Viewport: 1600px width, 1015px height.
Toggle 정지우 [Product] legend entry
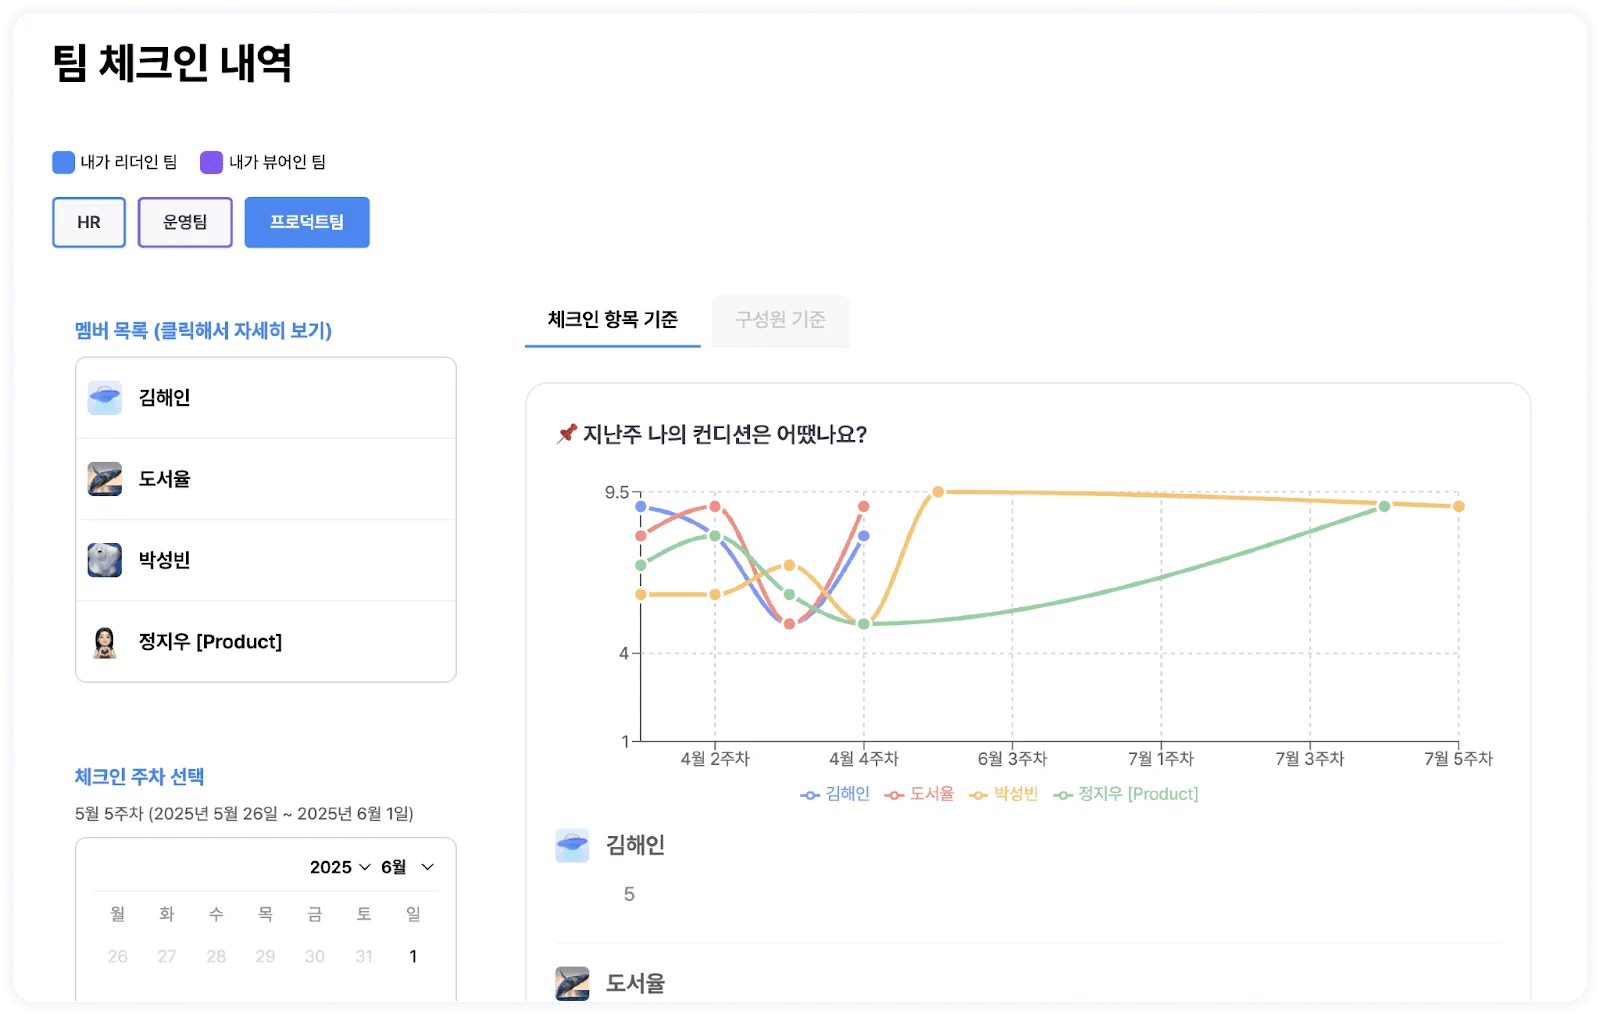pos(1125,794)
